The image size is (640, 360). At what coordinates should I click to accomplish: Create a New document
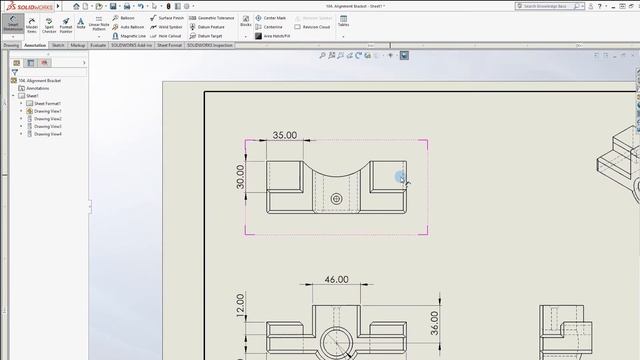(85, 6)
